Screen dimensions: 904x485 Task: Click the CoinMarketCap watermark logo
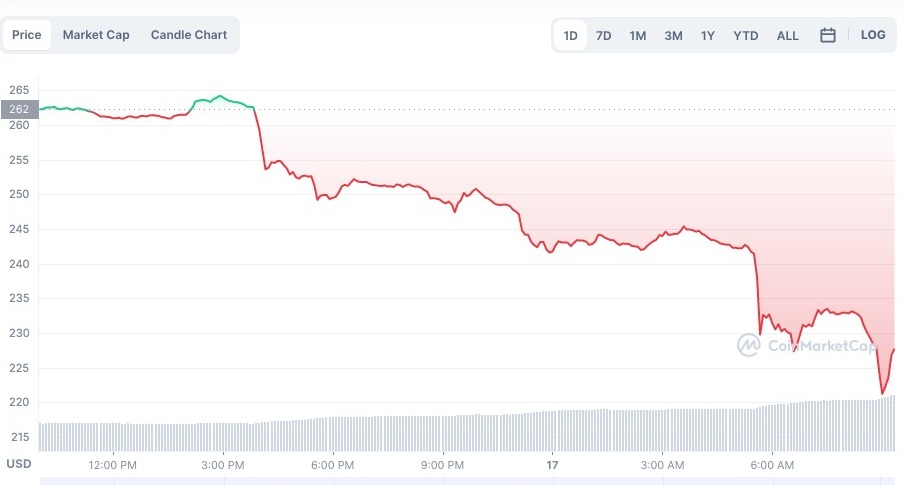(x=807, y=346)
